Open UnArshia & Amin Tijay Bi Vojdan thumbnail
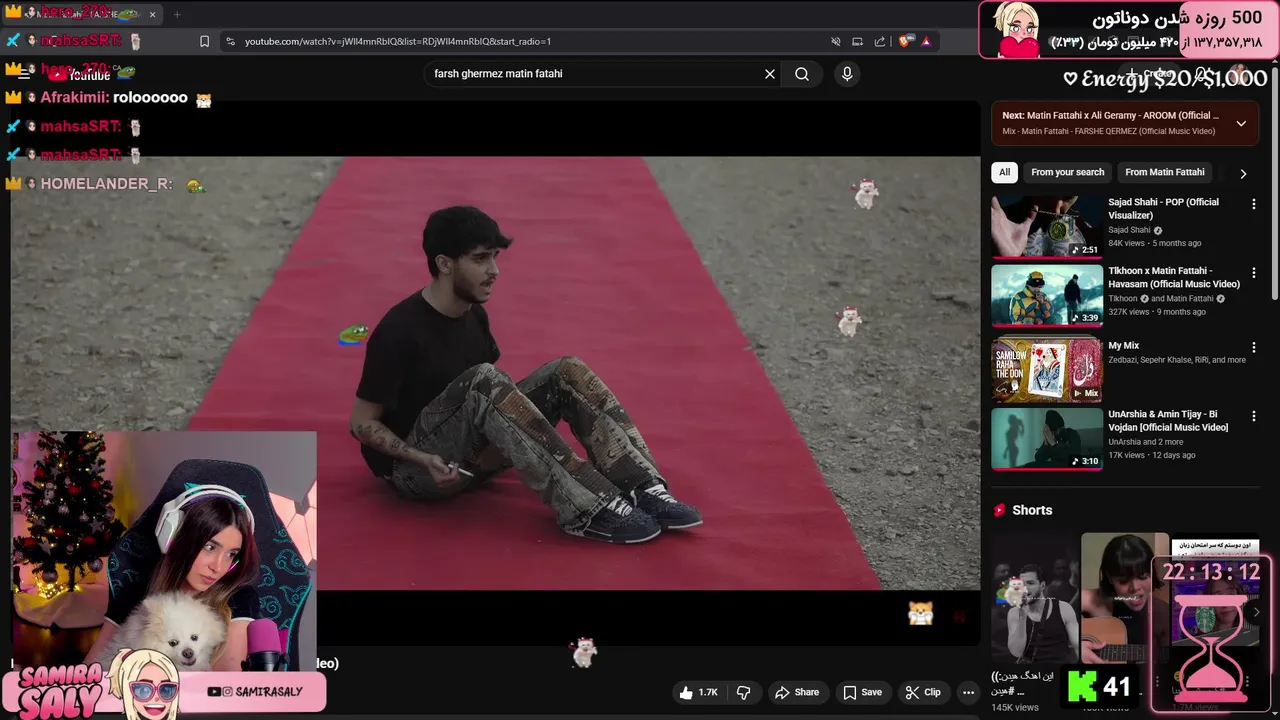The image size is (1280, 720). pyautogui.click(x=1047, y=438)
